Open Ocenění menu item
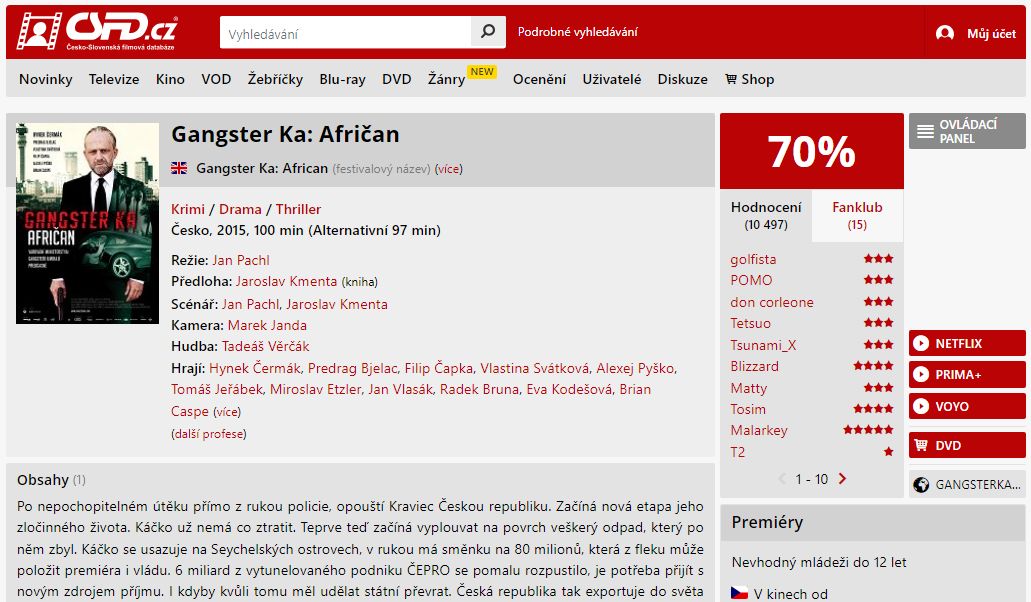The width and height of the screenshot is (1031, 602). point(539,79)
